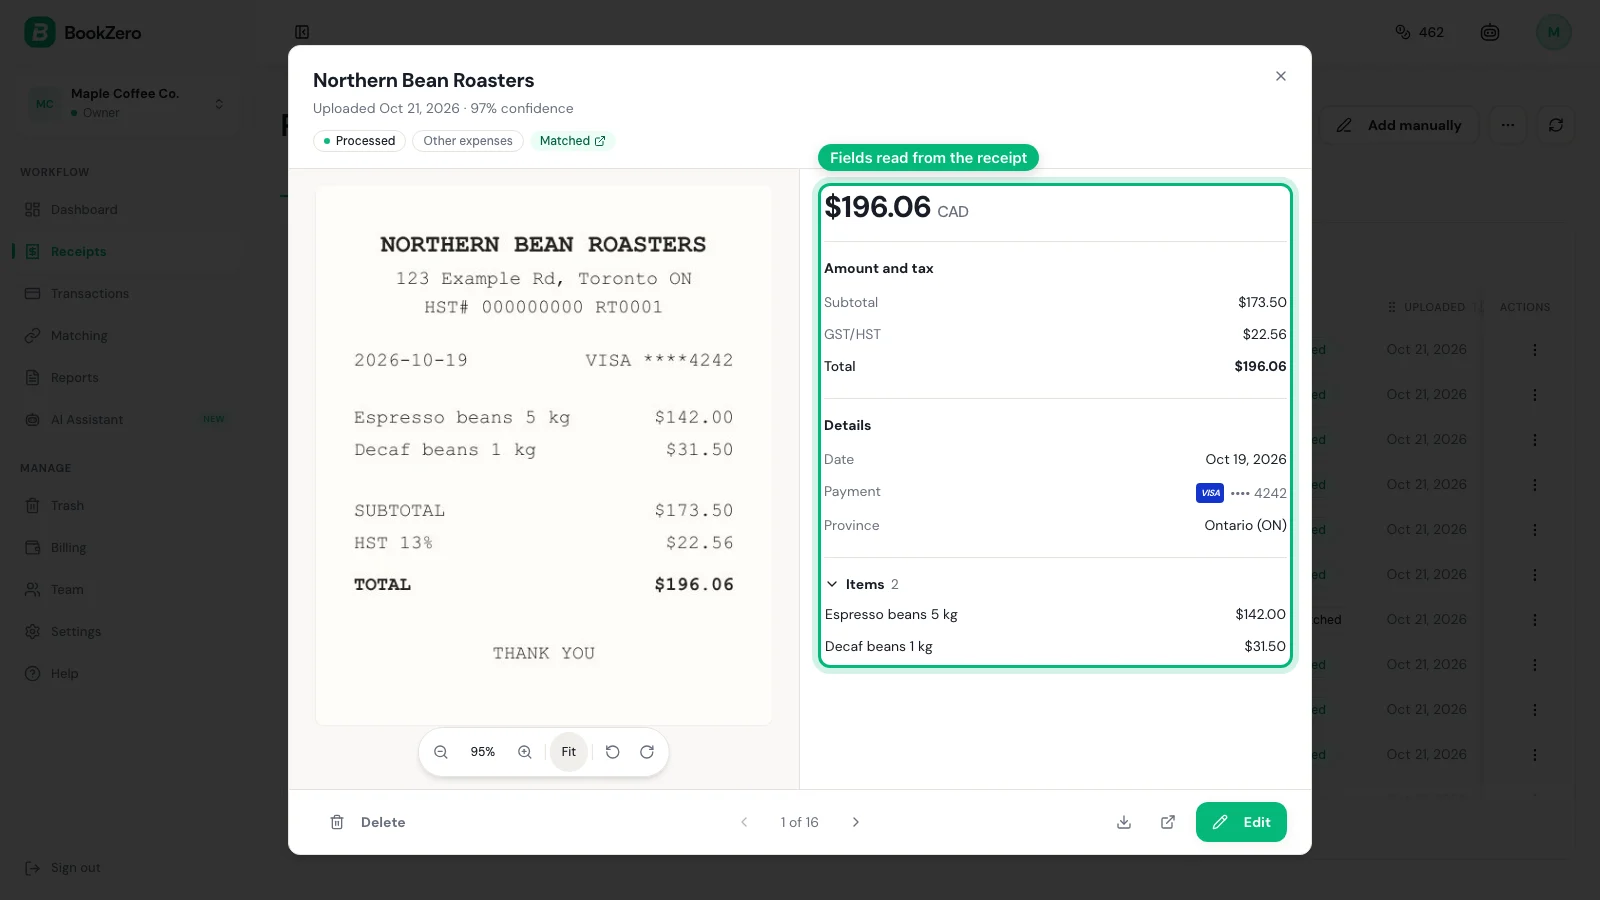
Task: Collapse the Items section
Action: pos(862,584)
